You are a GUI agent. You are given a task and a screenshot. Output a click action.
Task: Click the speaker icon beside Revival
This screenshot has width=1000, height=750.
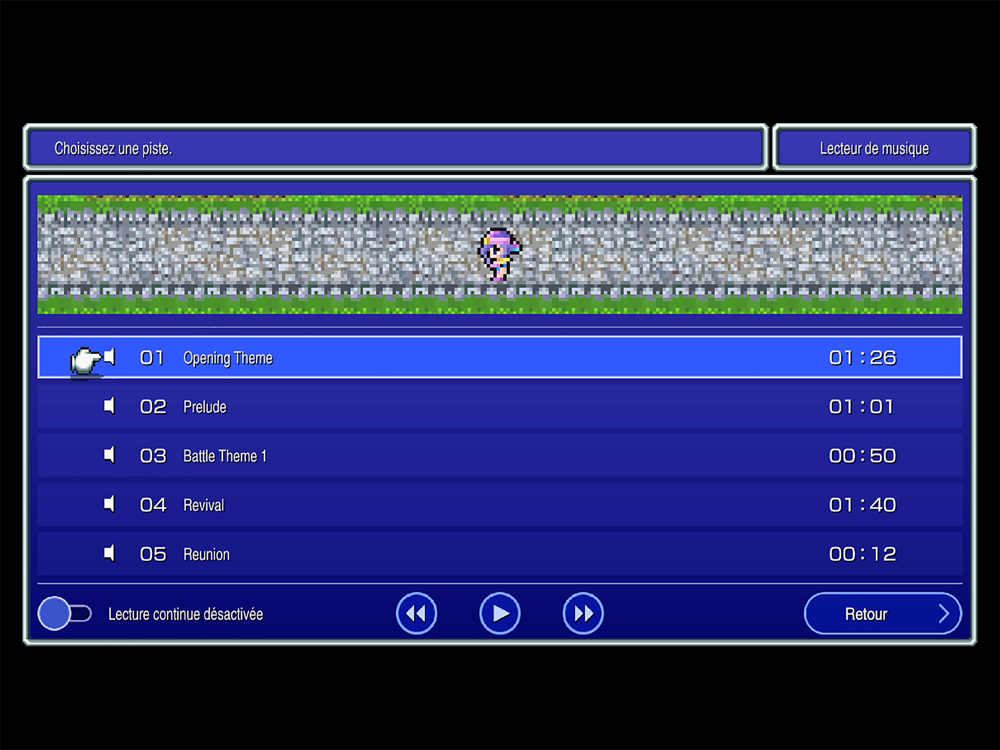pyautogui.click(x=110, y=504)
